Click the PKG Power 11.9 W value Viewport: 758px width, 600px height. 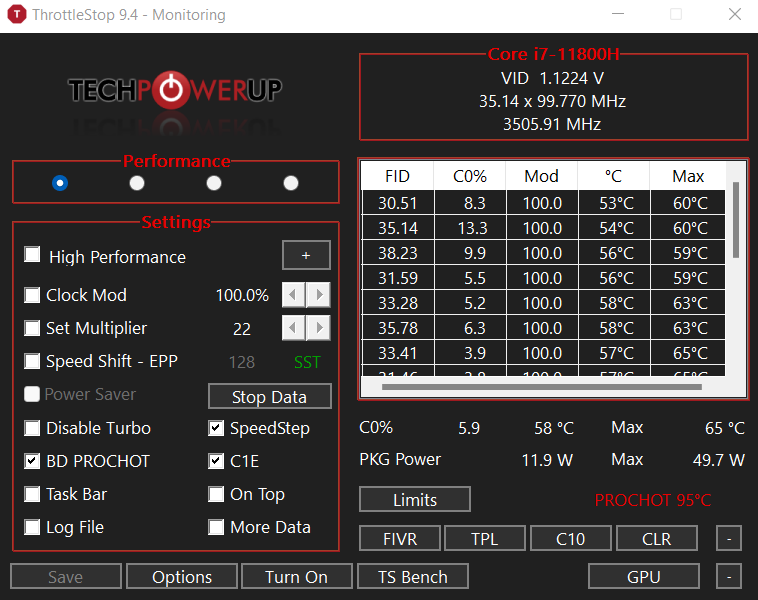(547, 460)
